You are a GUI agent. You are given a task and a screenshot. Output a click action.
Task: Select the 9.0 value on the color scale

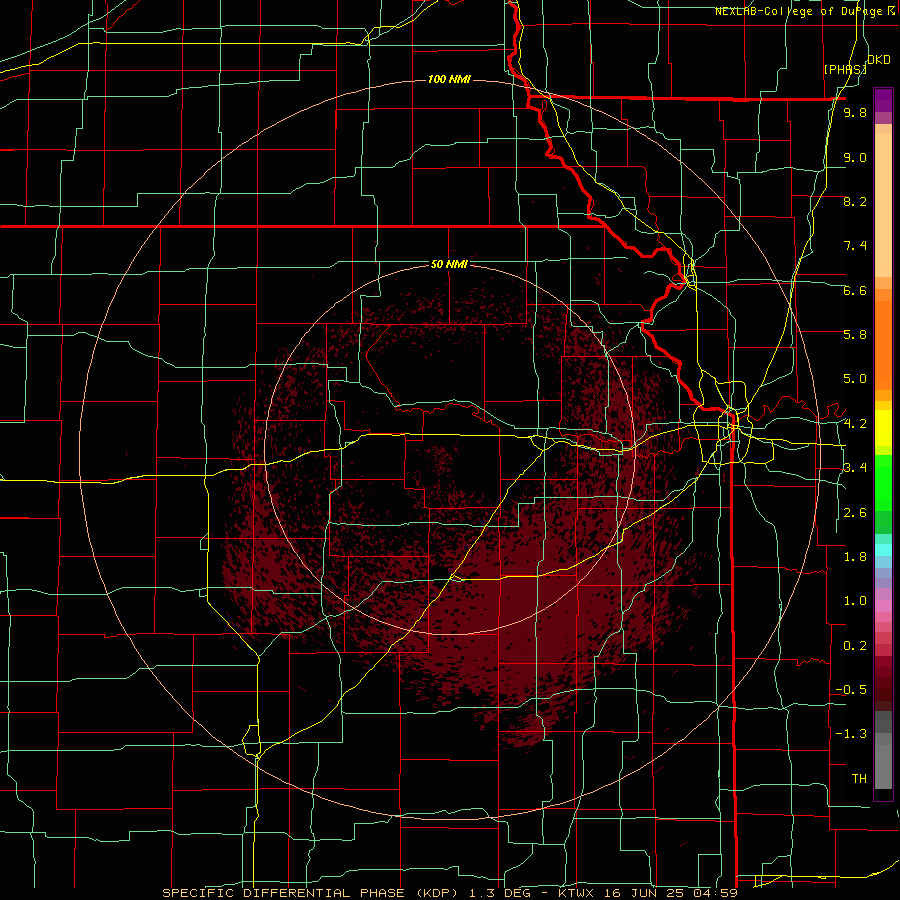coord(855,157)
